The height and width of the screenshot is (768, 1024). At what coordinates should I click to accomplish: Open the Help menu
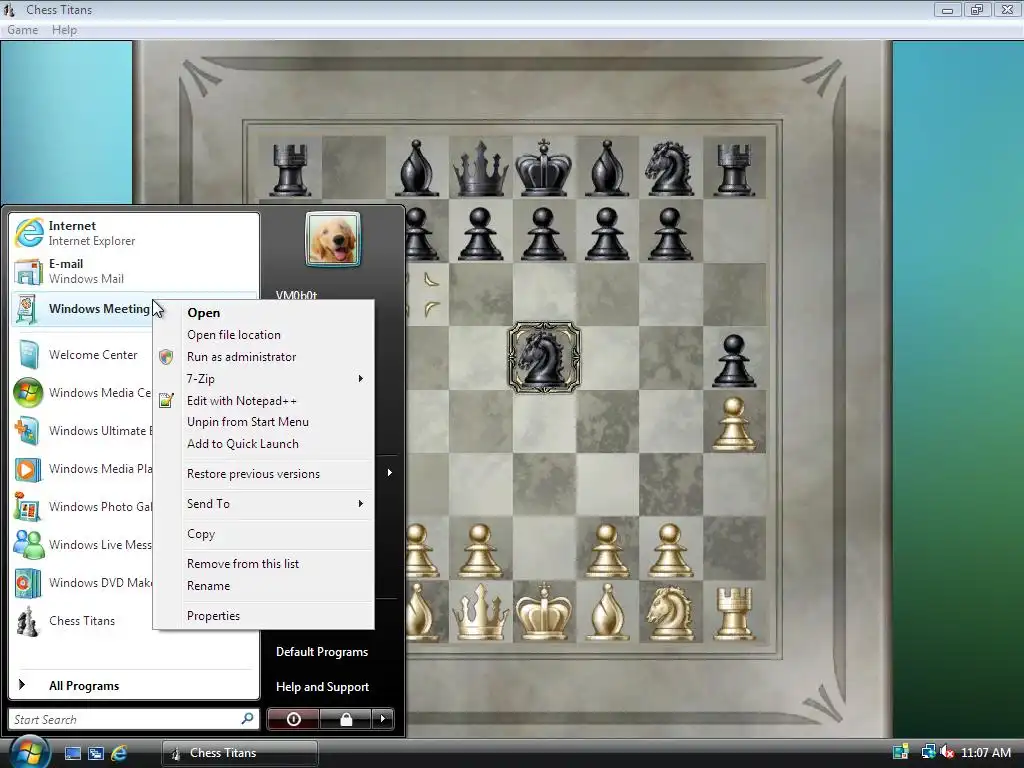(x=64, y=30)
